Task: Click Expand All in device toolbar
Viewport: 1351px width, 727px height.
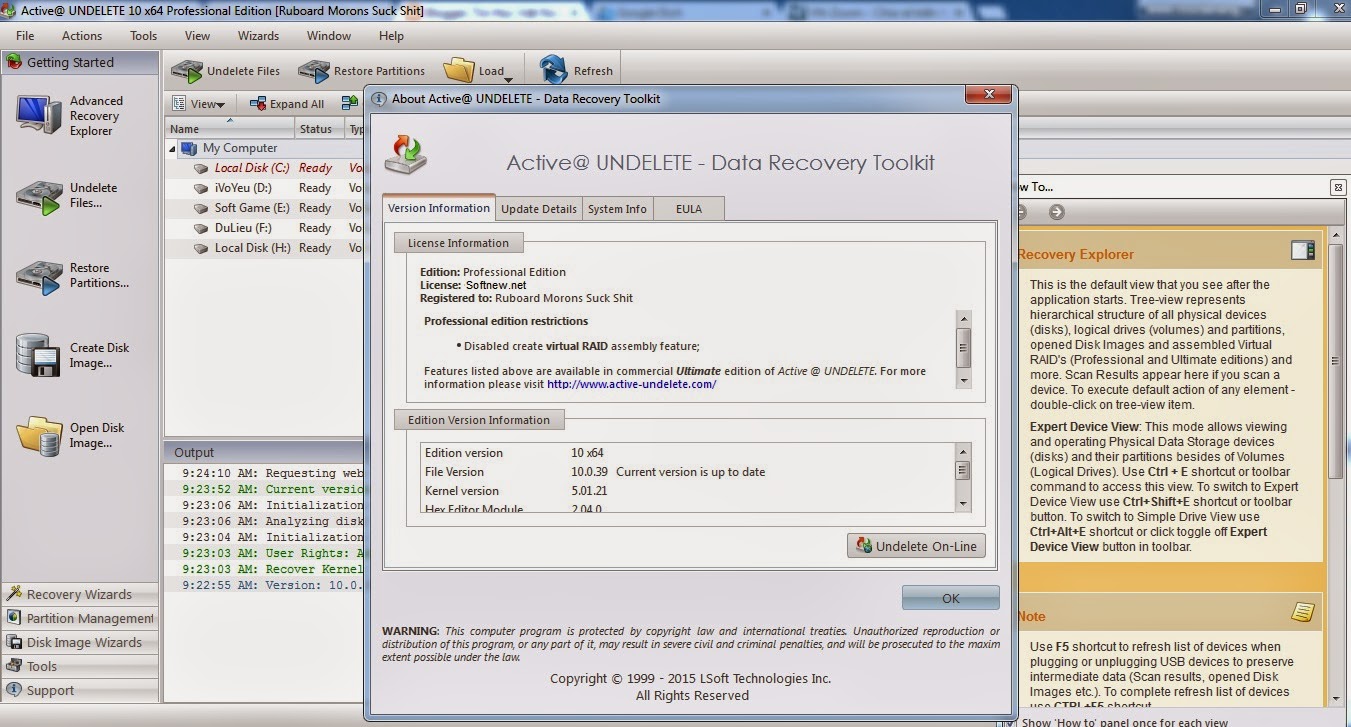Action: pos(288,103)
